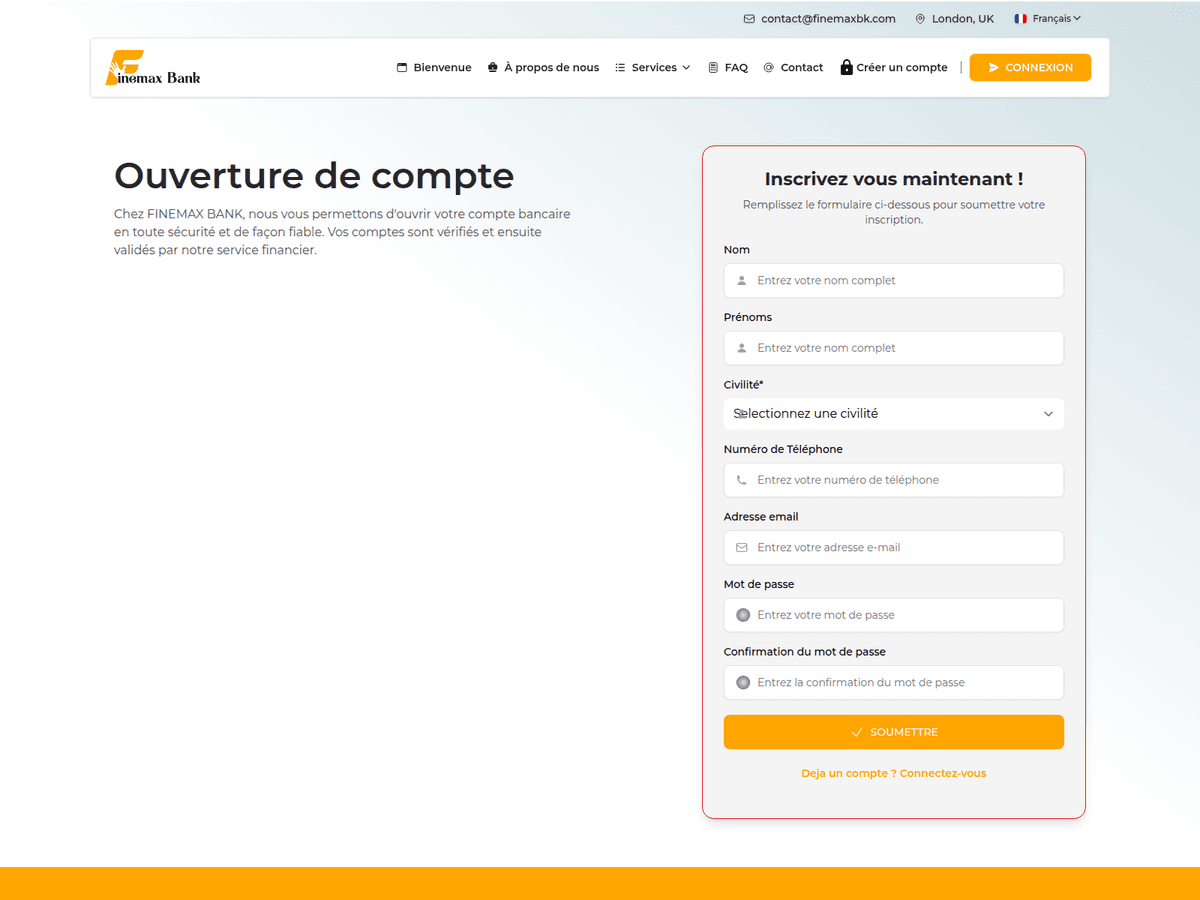Focus the Nom input field
The image size is (1200, 900).
click(894, 281)
